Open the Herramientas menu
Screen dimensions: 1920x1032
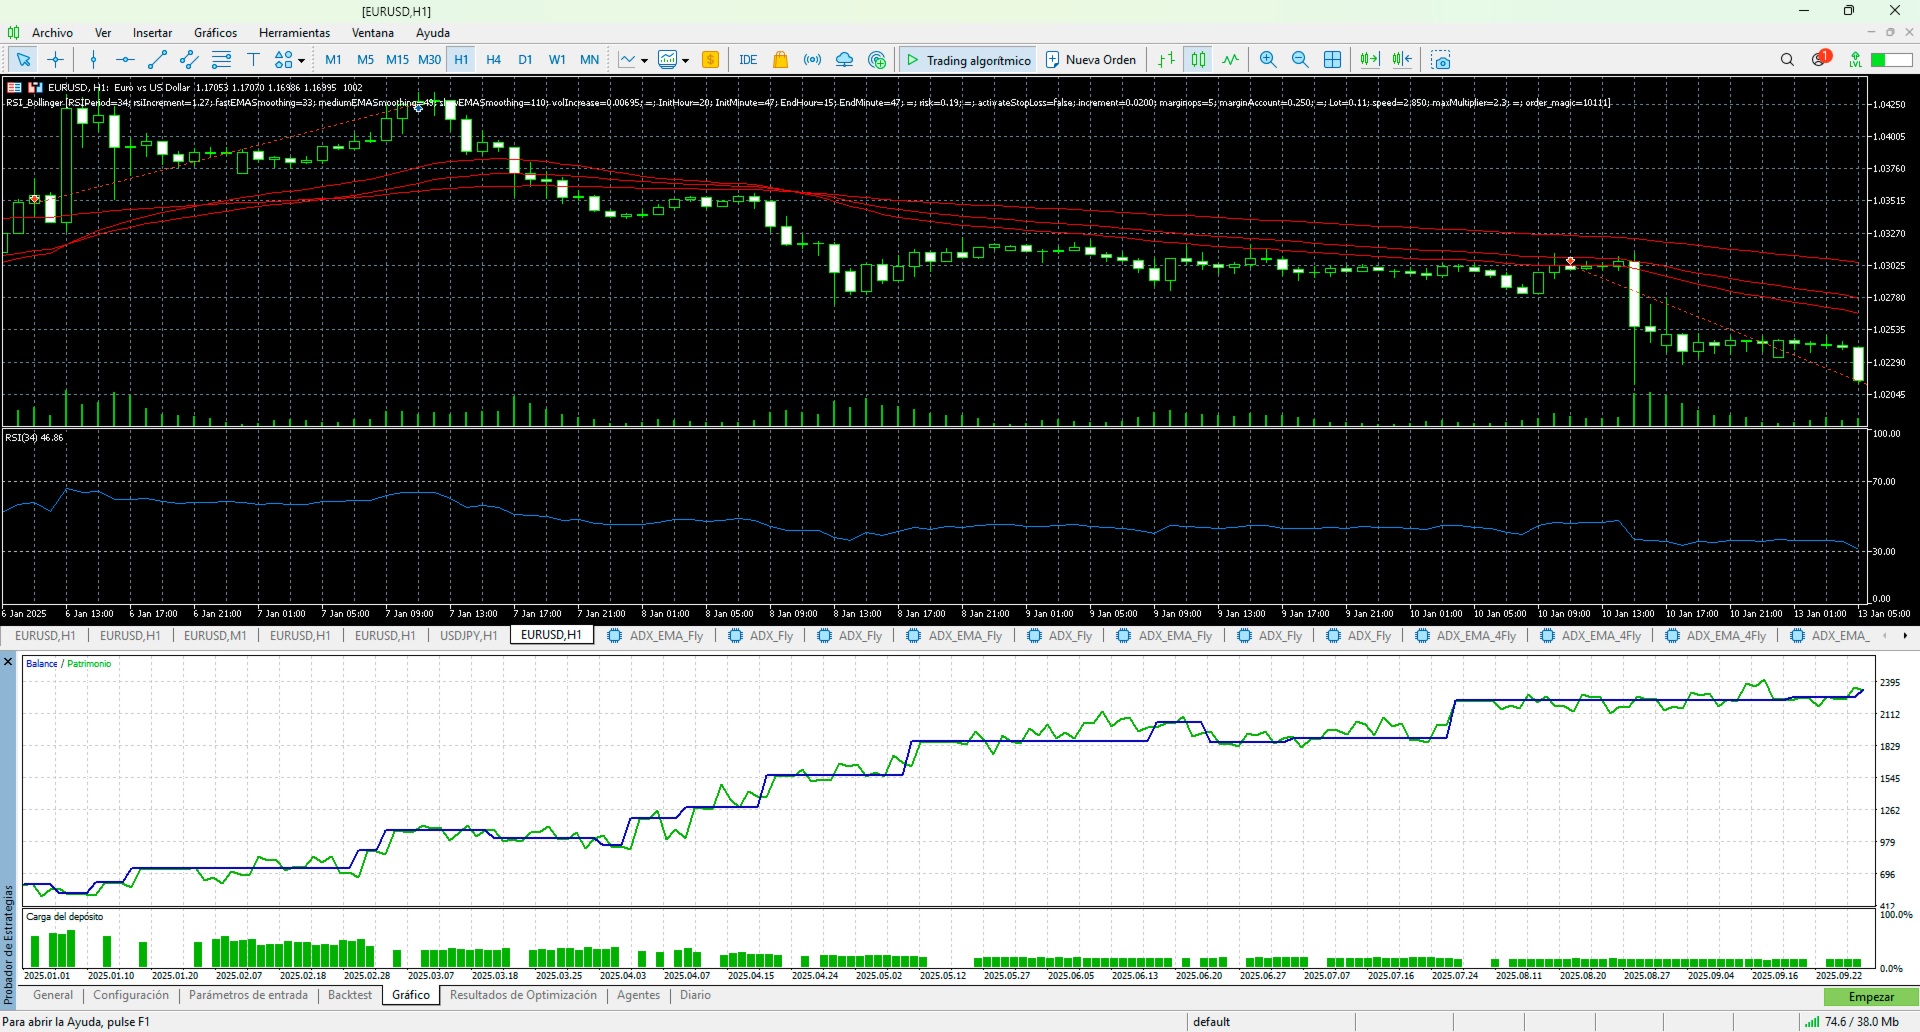click(x=294, y=33)
